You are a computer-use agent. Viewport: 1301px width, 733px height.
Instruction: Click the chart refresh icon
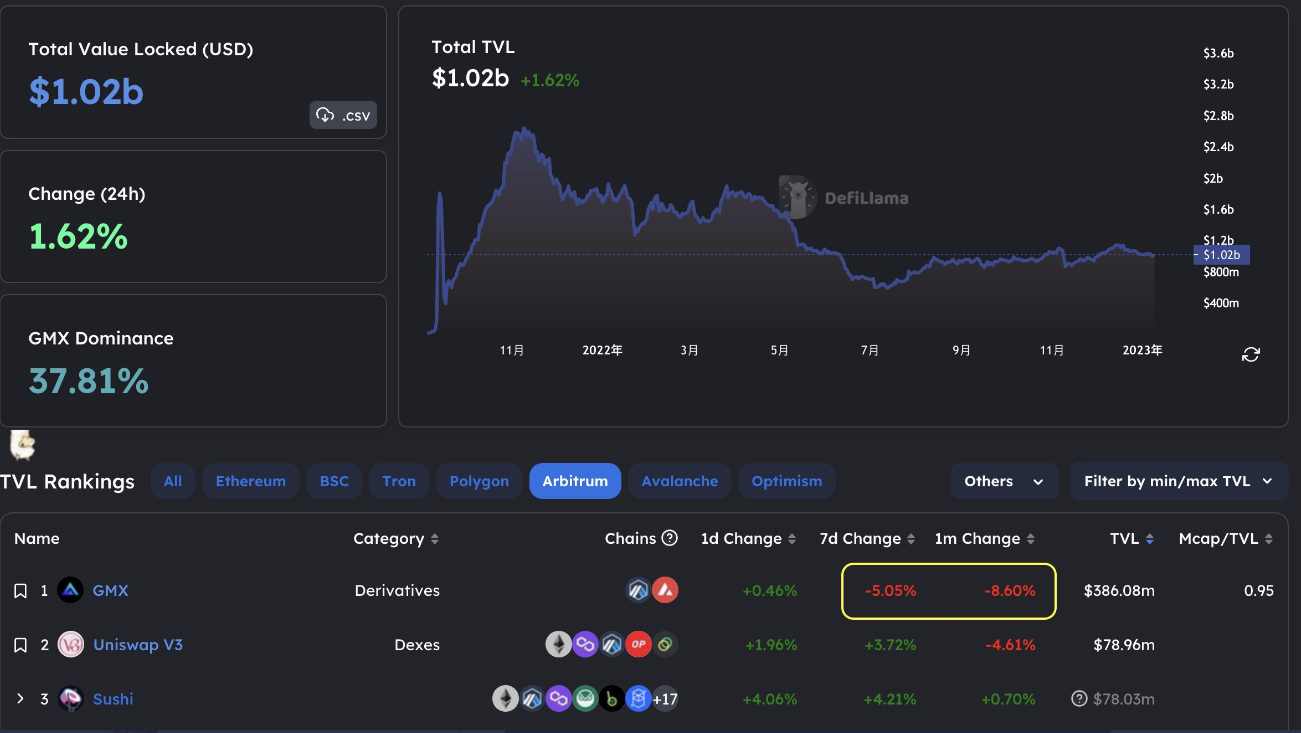tap(1250, 354)
